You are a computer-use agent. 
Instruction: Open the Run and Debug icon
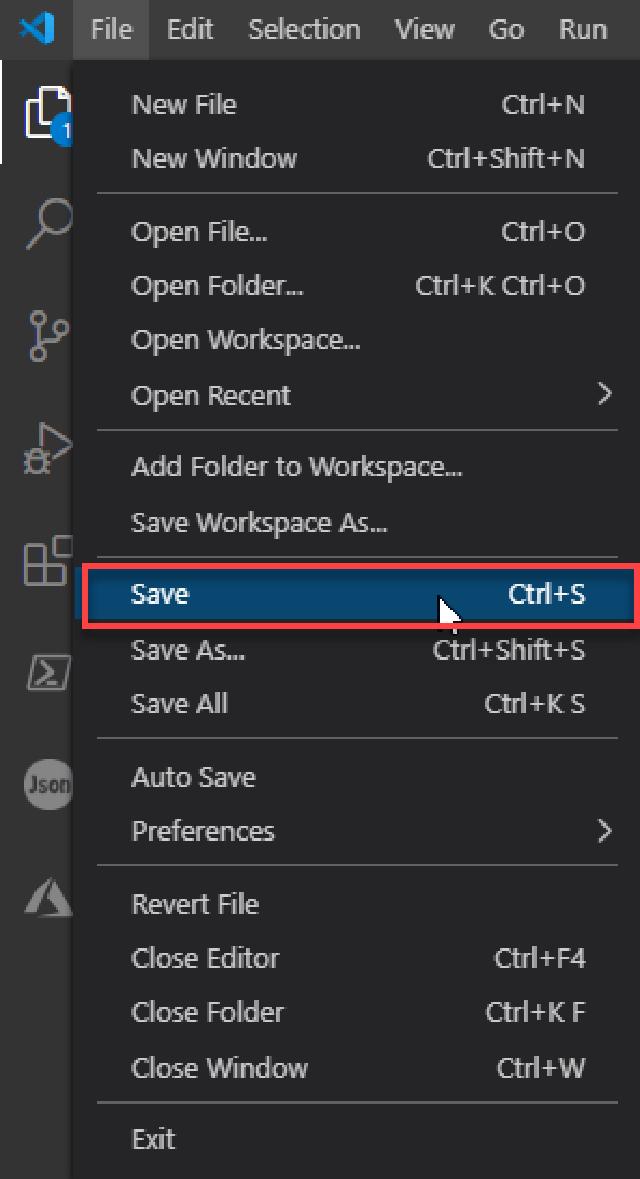48,447
